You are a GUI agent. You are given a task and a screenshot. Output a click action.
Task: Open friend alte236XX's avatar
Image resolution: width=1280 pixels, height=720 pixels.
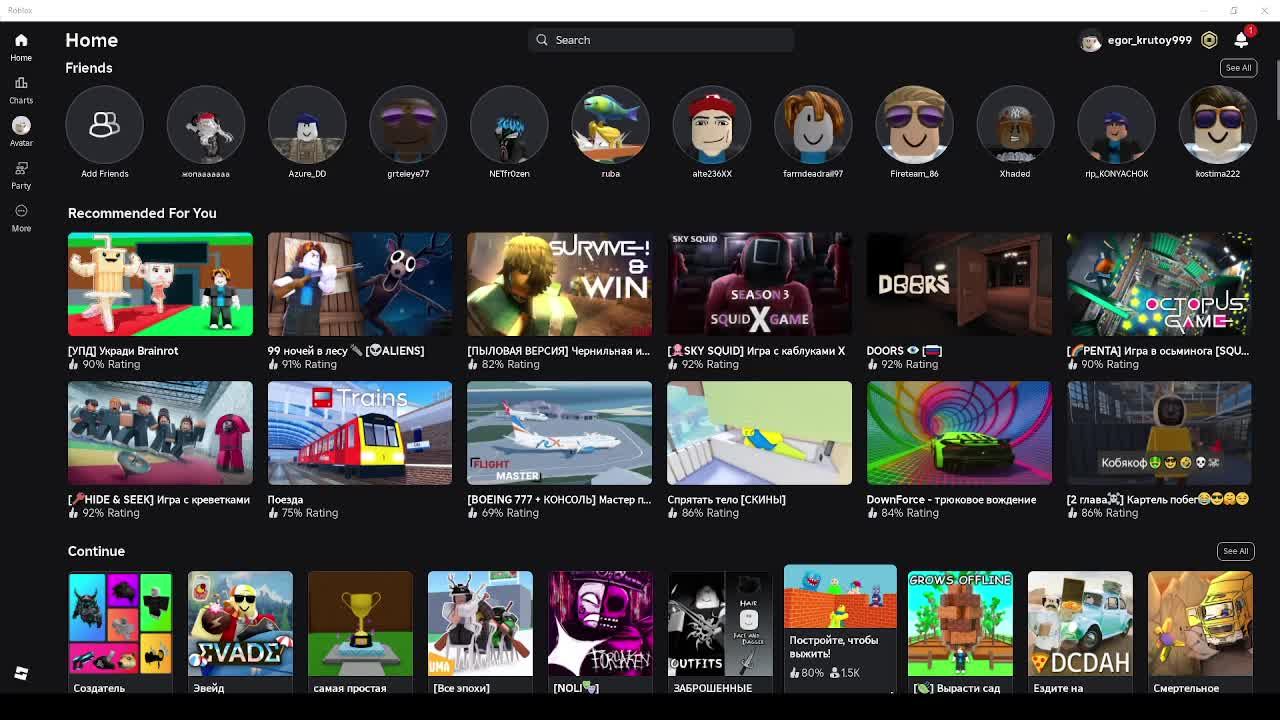(x=712, y=125)
